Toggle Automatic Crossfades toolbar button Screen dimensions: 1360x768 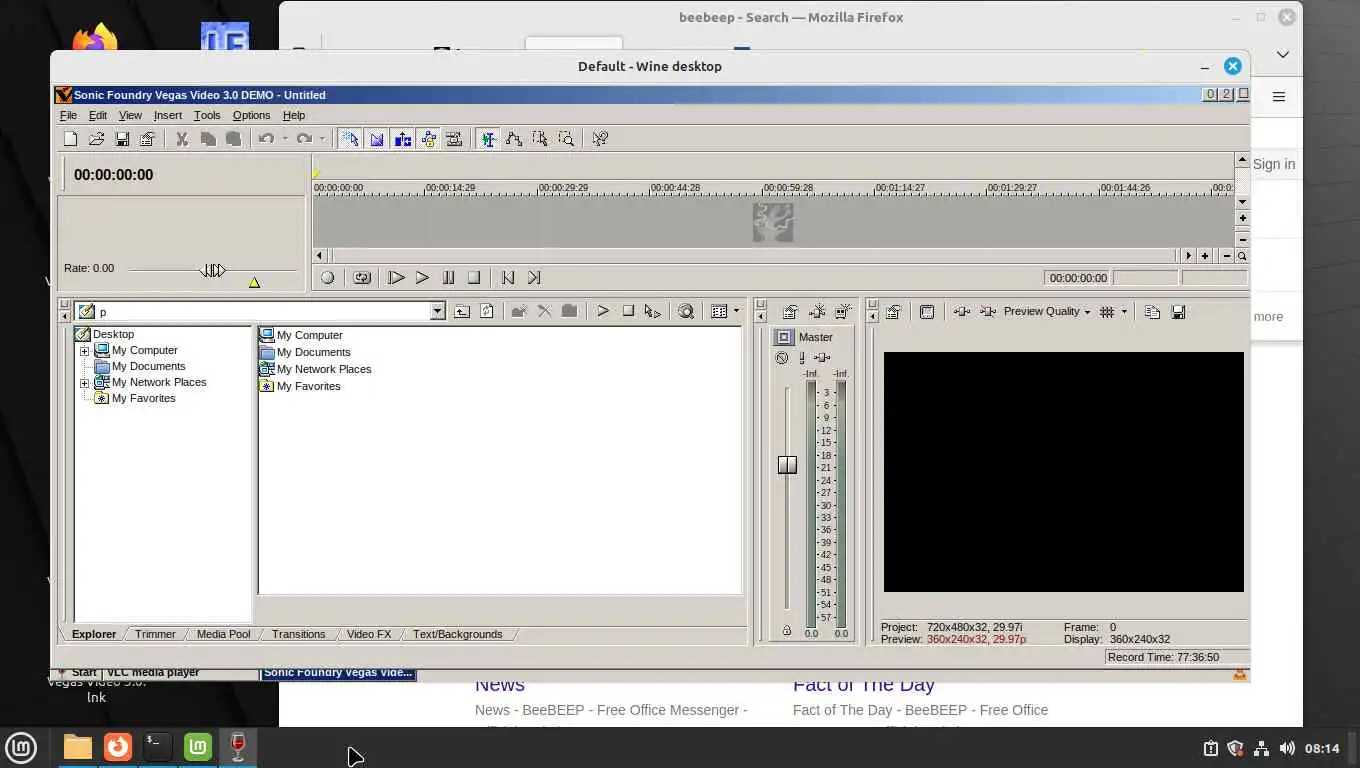coord(377,139)
